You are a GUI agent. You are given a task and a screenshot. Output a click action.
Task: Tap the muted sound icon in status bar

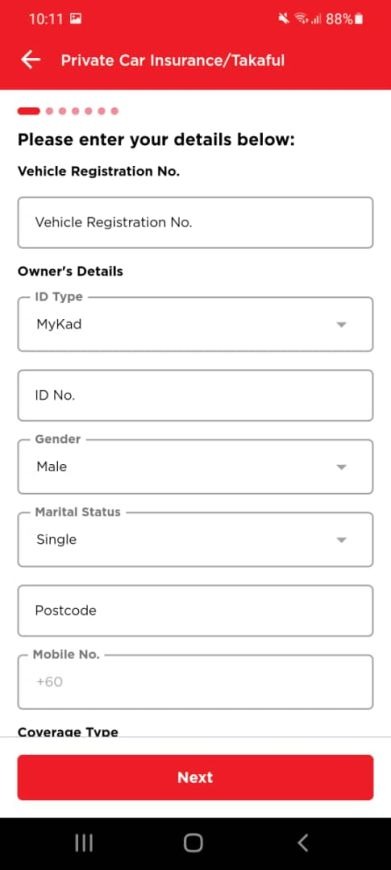coord(285,19)
